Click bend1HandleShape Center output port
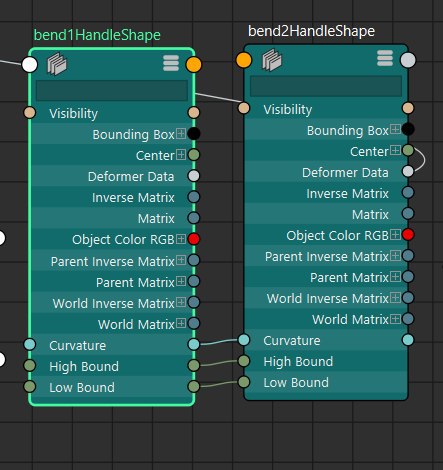Viewport: 443px width, 470px height. tap(194, 155)
